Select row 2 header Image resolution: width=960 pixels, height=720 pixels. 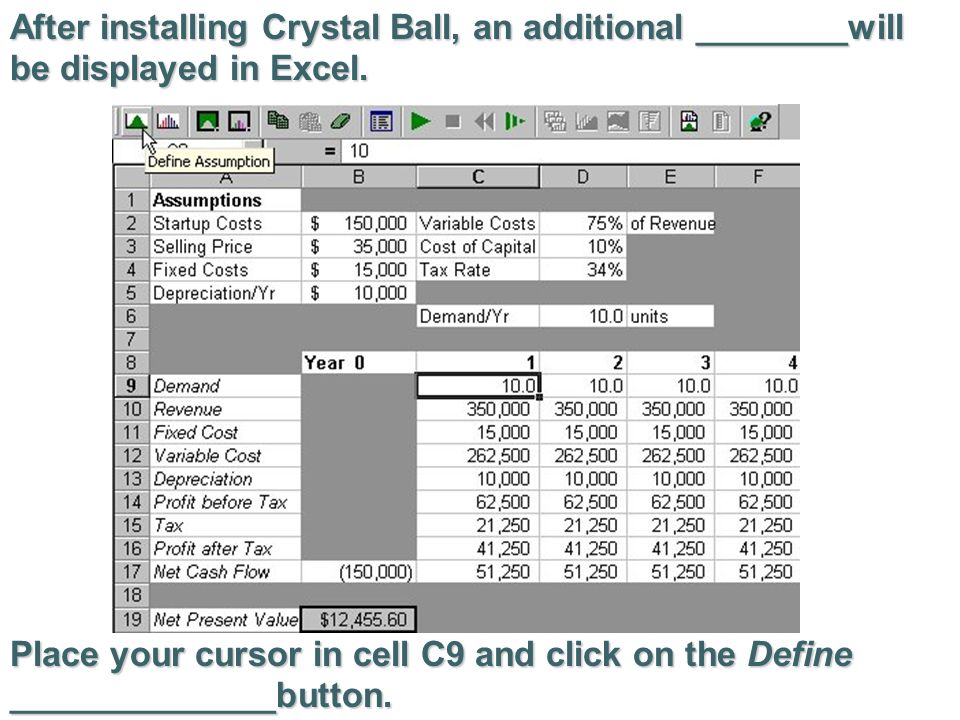(132, 223)
